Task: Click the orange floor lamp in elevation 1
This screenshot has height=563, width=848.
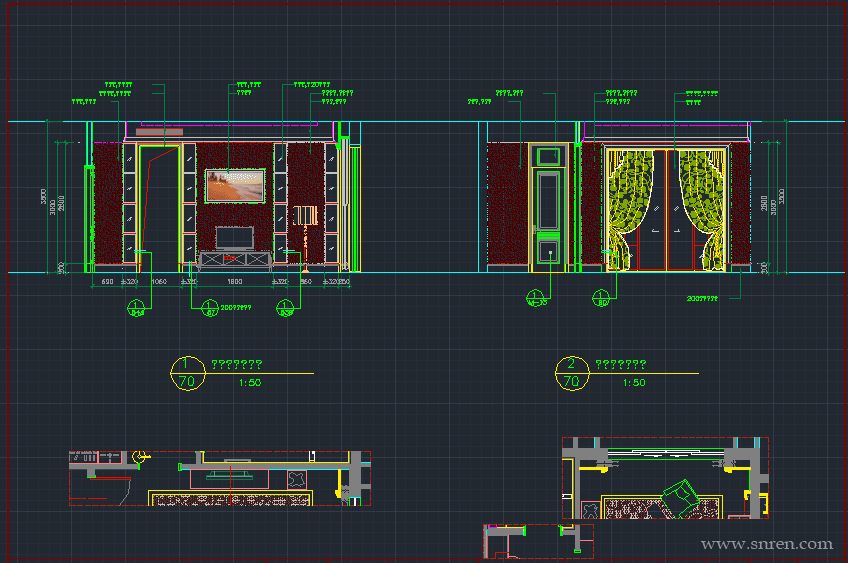Action: (306, 238)
